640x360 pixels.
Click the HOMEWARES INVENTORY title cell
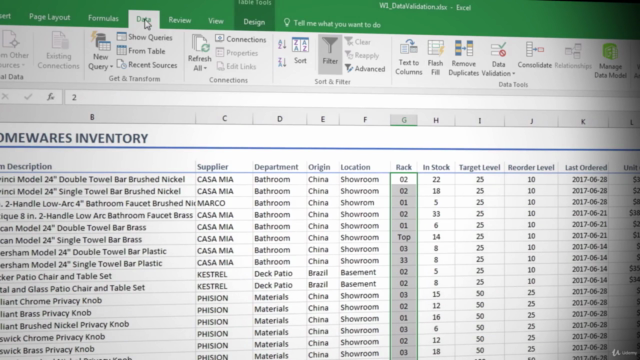click(74, 138)
